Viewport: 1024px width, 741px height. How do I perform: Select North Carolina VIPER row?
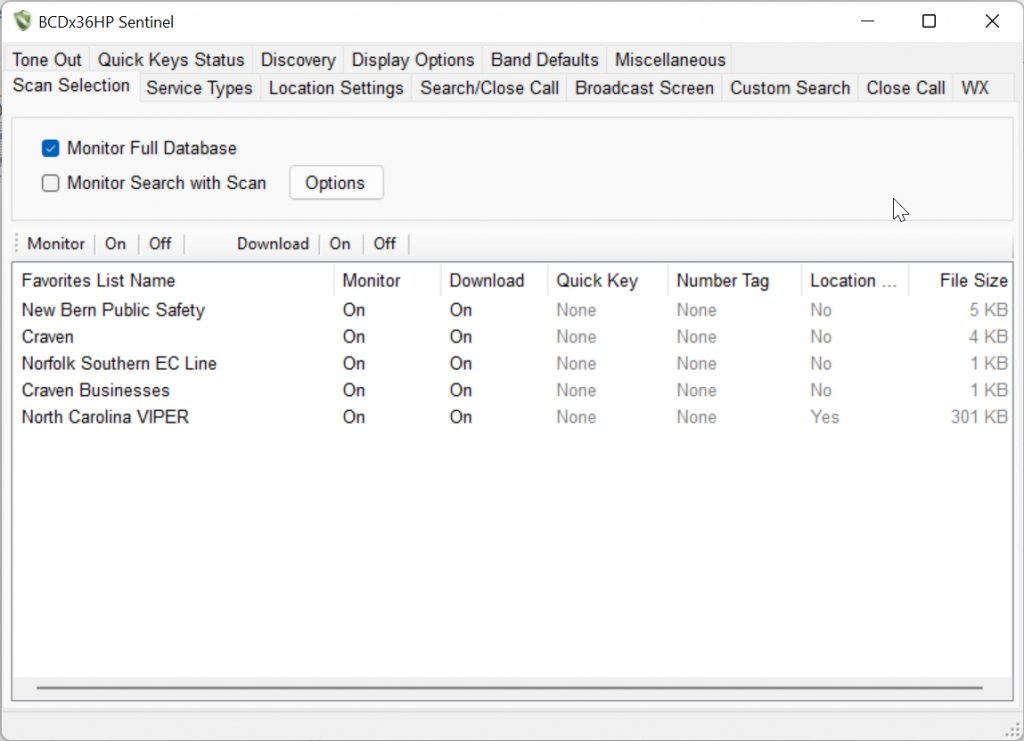513,417
